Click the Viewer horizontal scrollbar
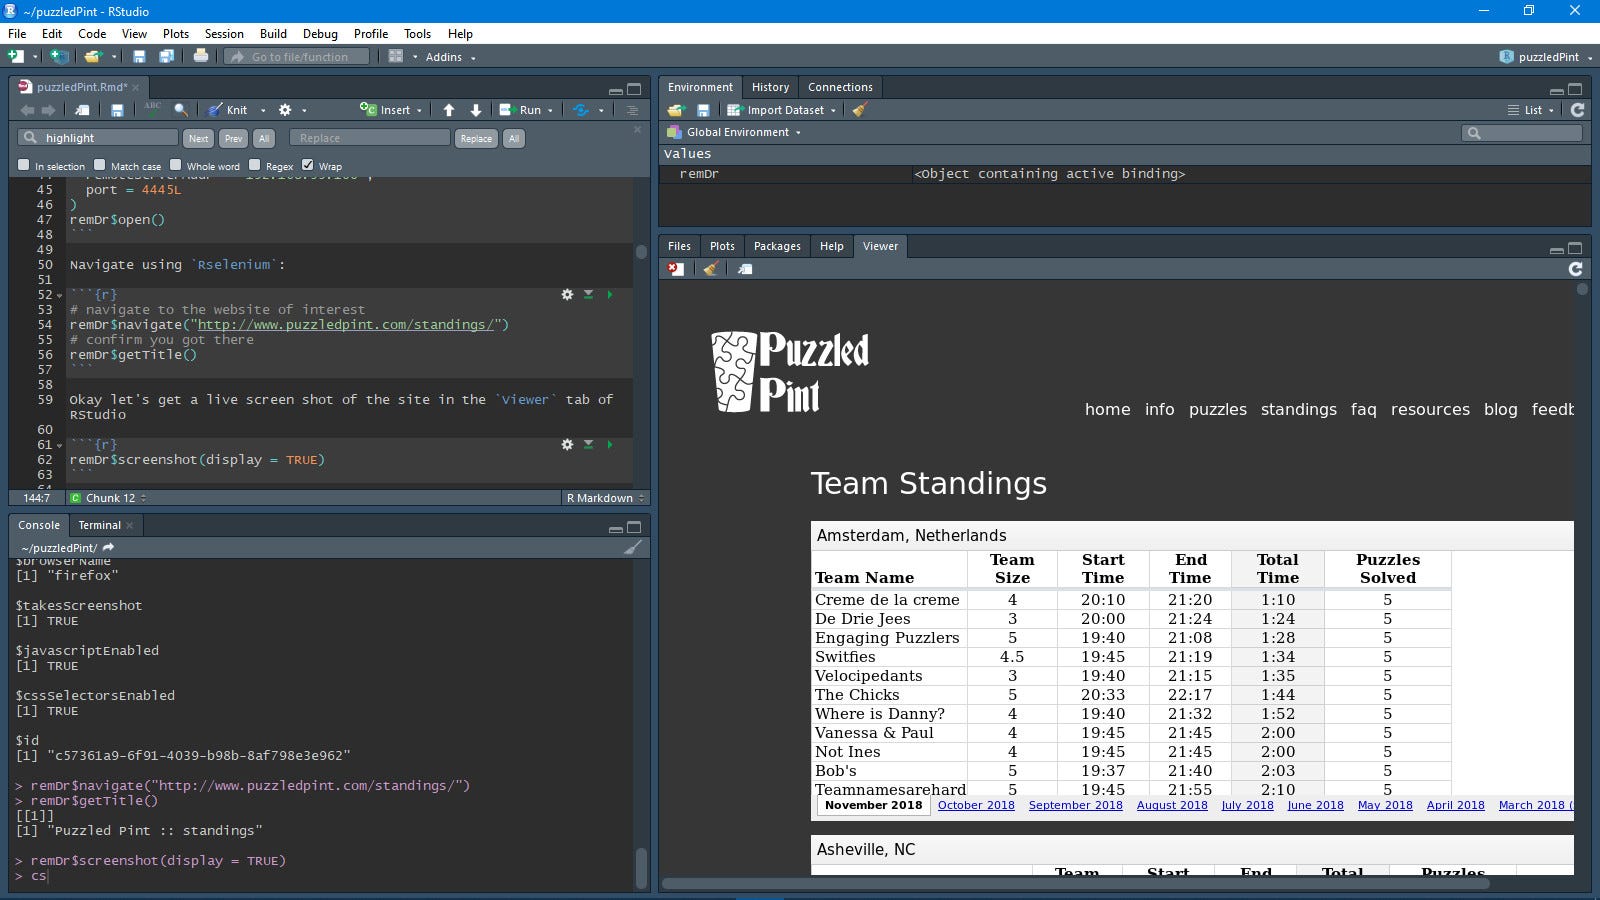This screenshot has width=1600, height=900. click(x=1075, y=883)
